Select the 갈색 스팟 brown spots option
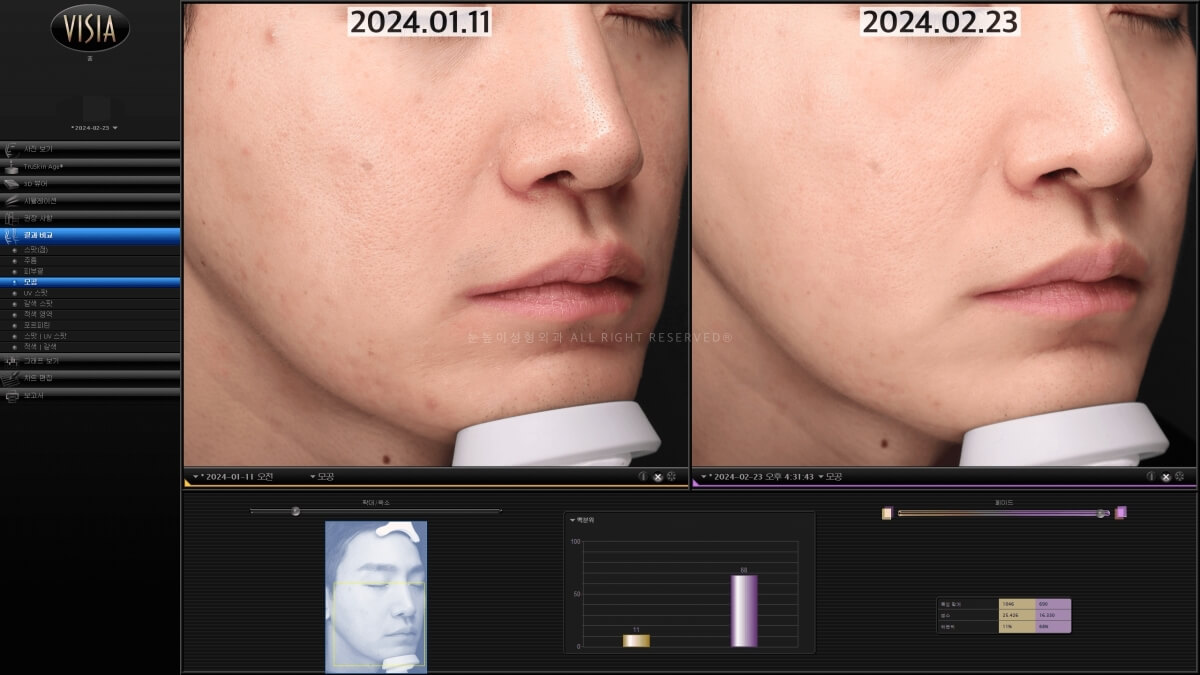The image size is (1200, 675). click(x=90, y=303)
